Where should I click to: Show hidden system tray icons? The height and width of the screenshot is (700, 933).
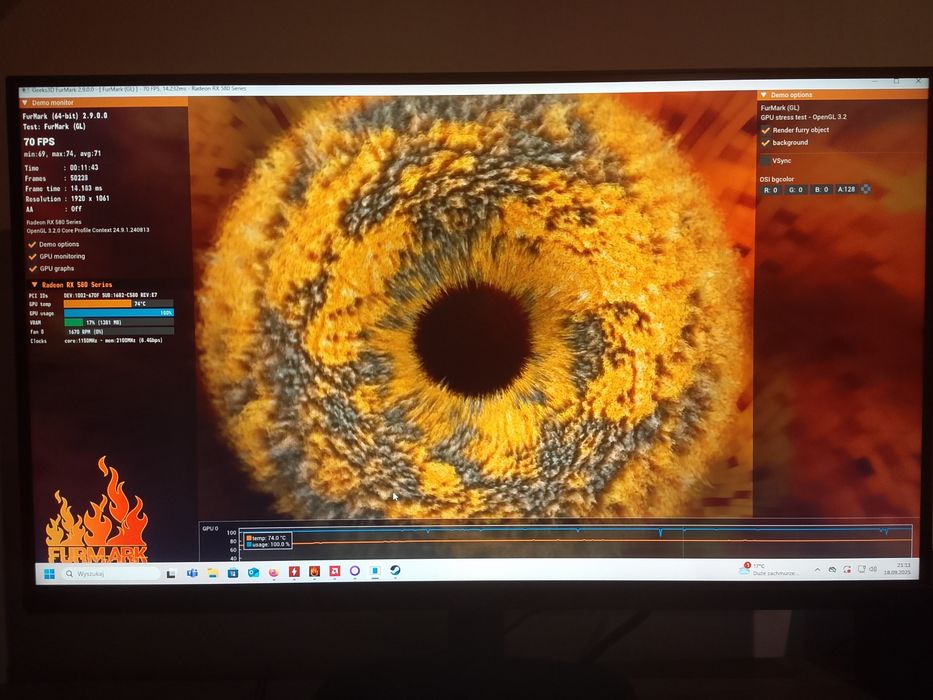click(x=818, y=570)
